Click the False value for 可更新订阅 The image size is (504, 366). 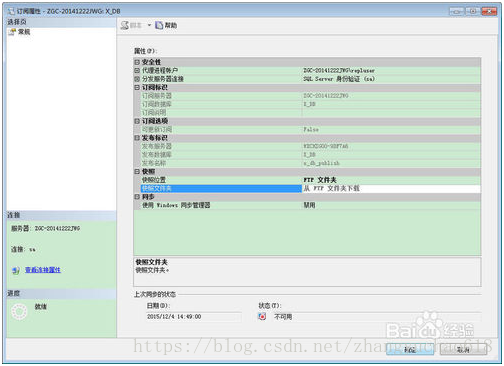[391, 129]
